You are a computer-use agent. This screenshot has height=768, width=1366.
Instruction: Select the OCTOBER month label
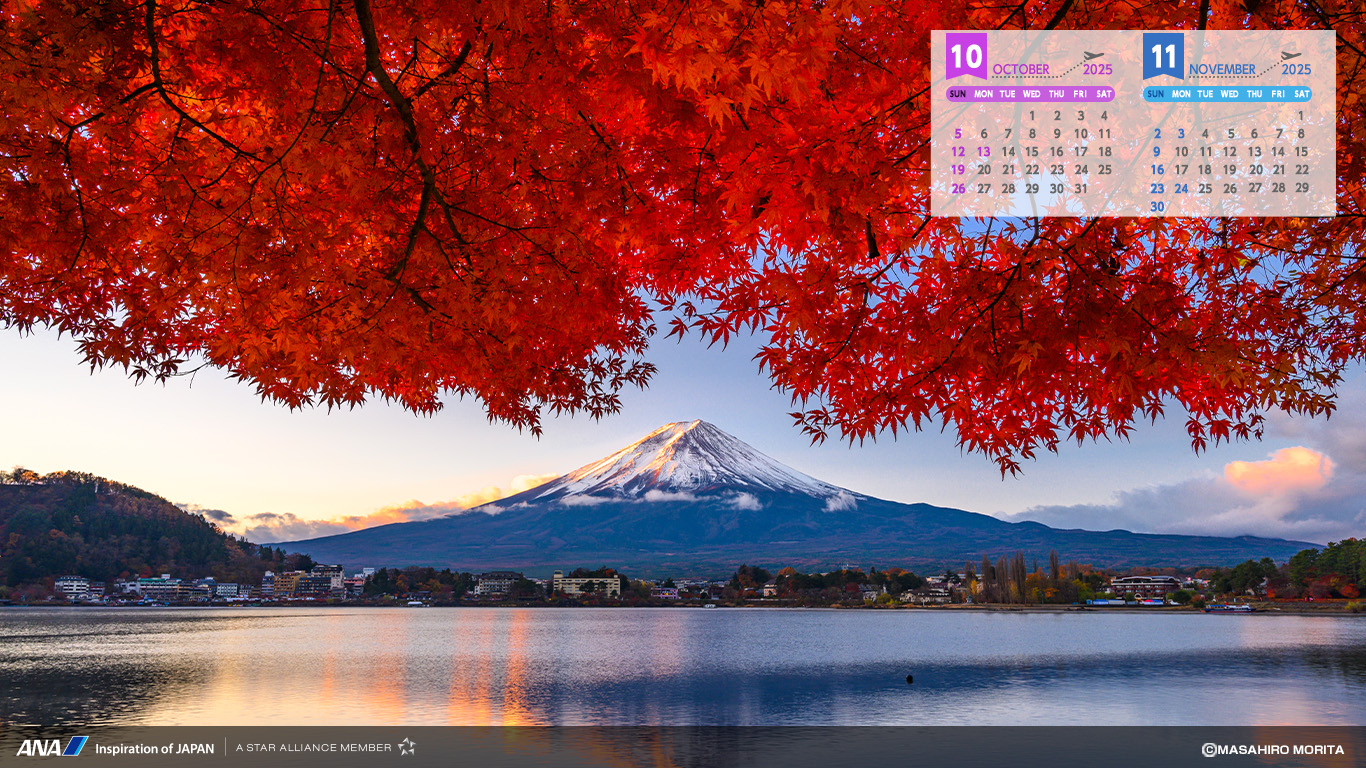point(1021,70)
